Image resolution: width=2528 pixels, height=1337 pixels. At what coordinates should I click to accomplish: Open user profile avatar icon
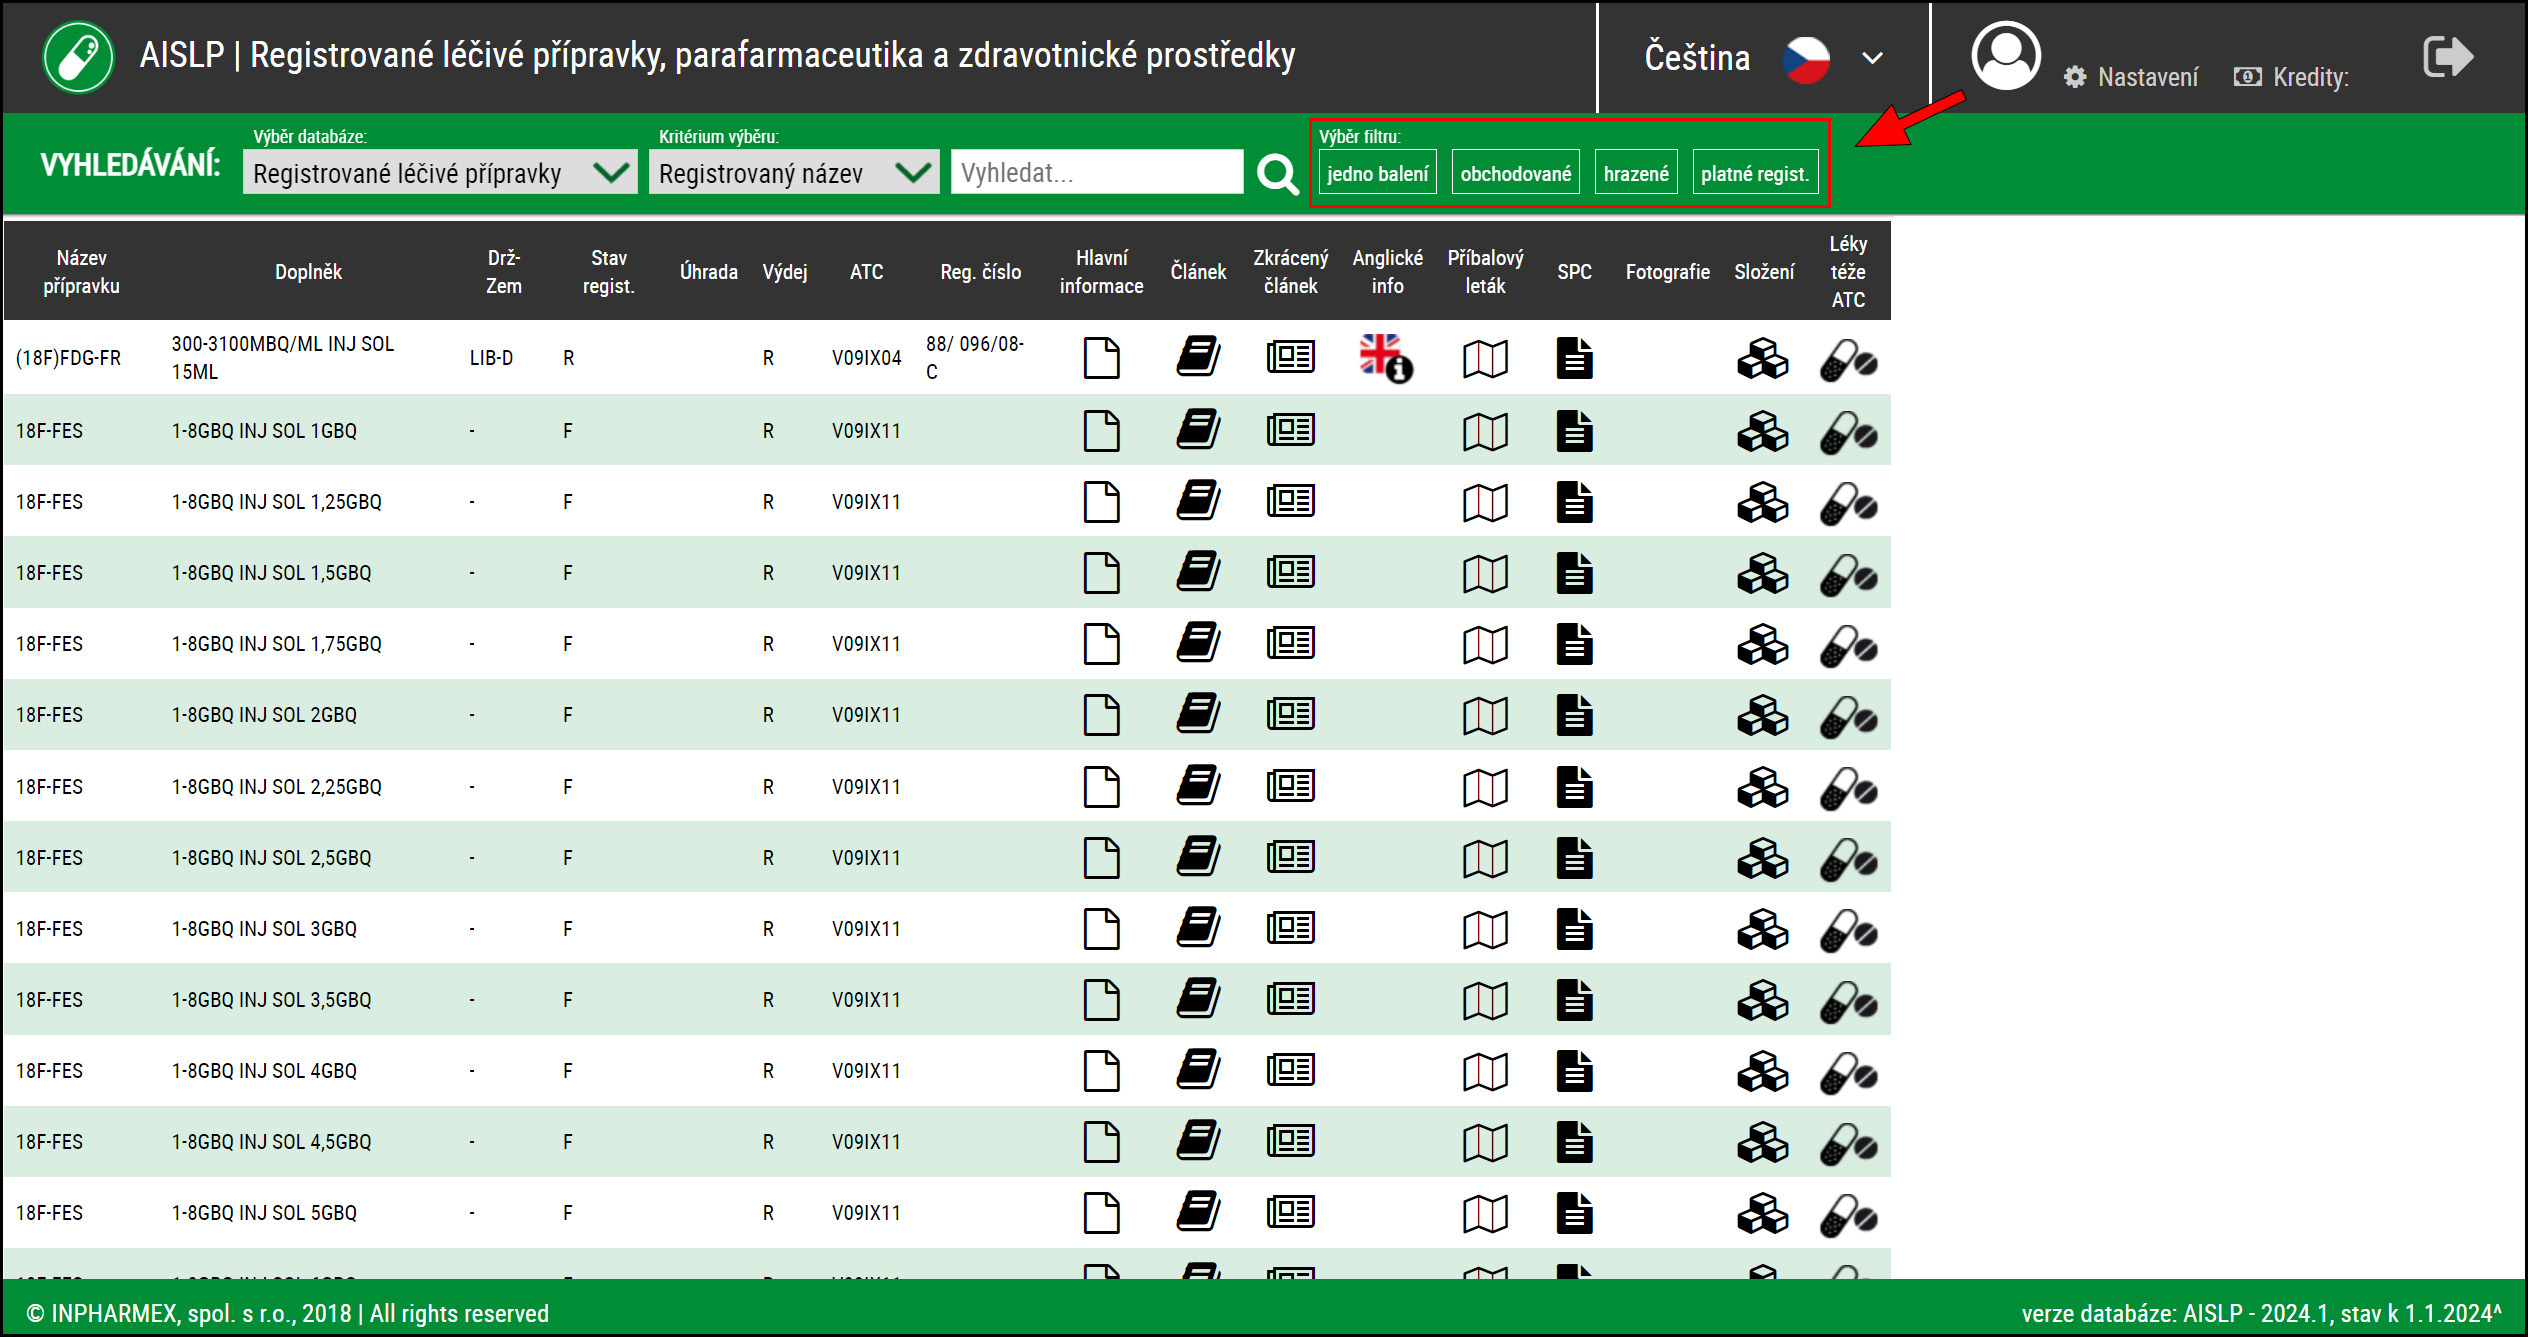[2005, 56]
